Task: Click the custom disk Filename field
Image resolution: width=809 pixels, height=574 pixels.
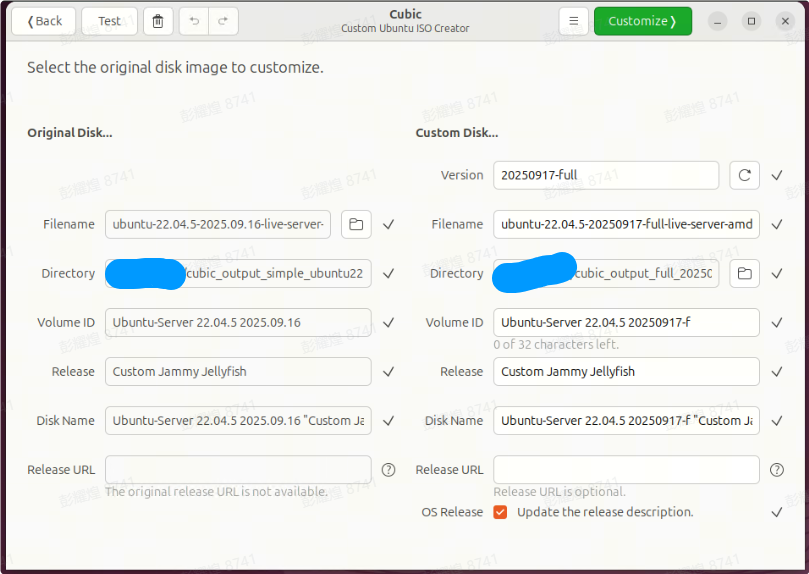Action: 626,224
